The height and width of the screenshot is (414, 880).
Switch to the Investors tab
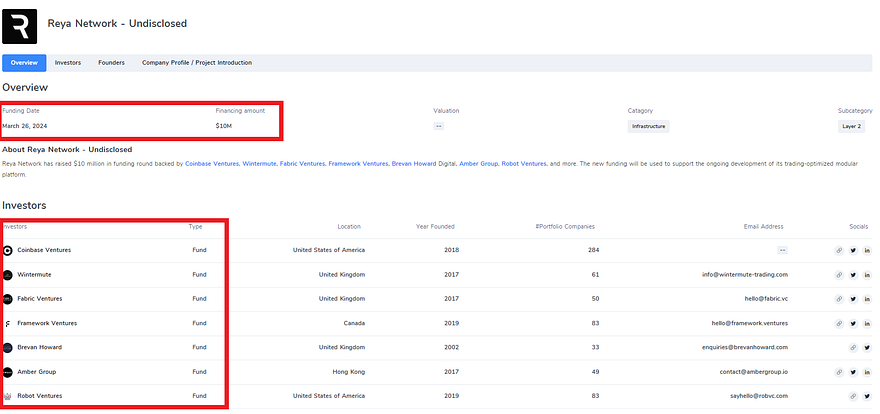point(68,63)
